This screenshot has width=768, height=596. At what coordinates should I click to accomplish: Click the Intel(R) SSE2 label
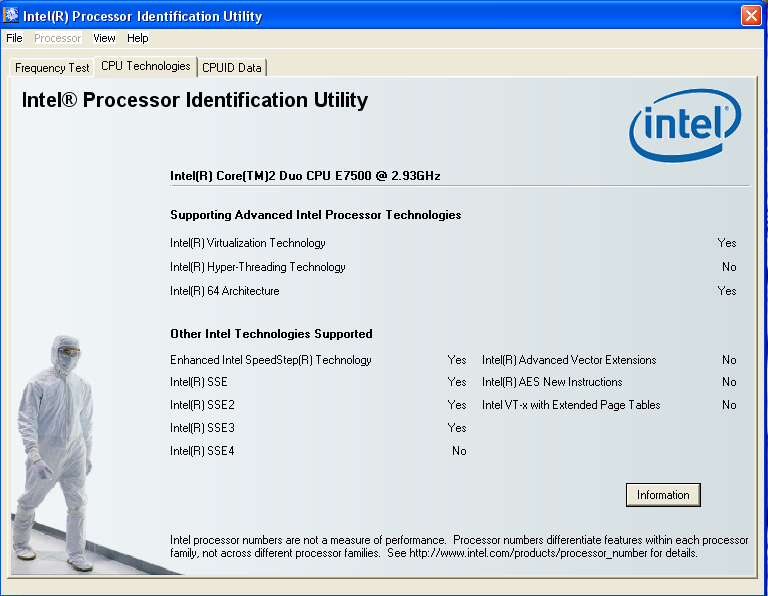(202, 405)
